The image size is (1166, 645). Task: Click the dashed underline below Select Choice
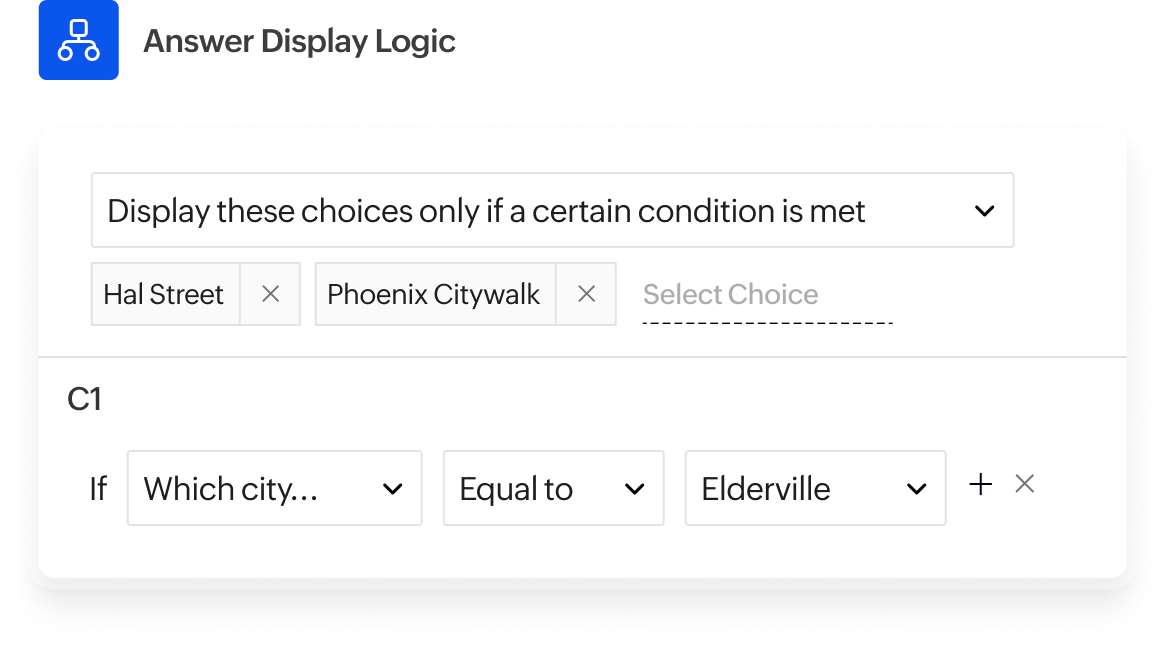coord(767,323)
